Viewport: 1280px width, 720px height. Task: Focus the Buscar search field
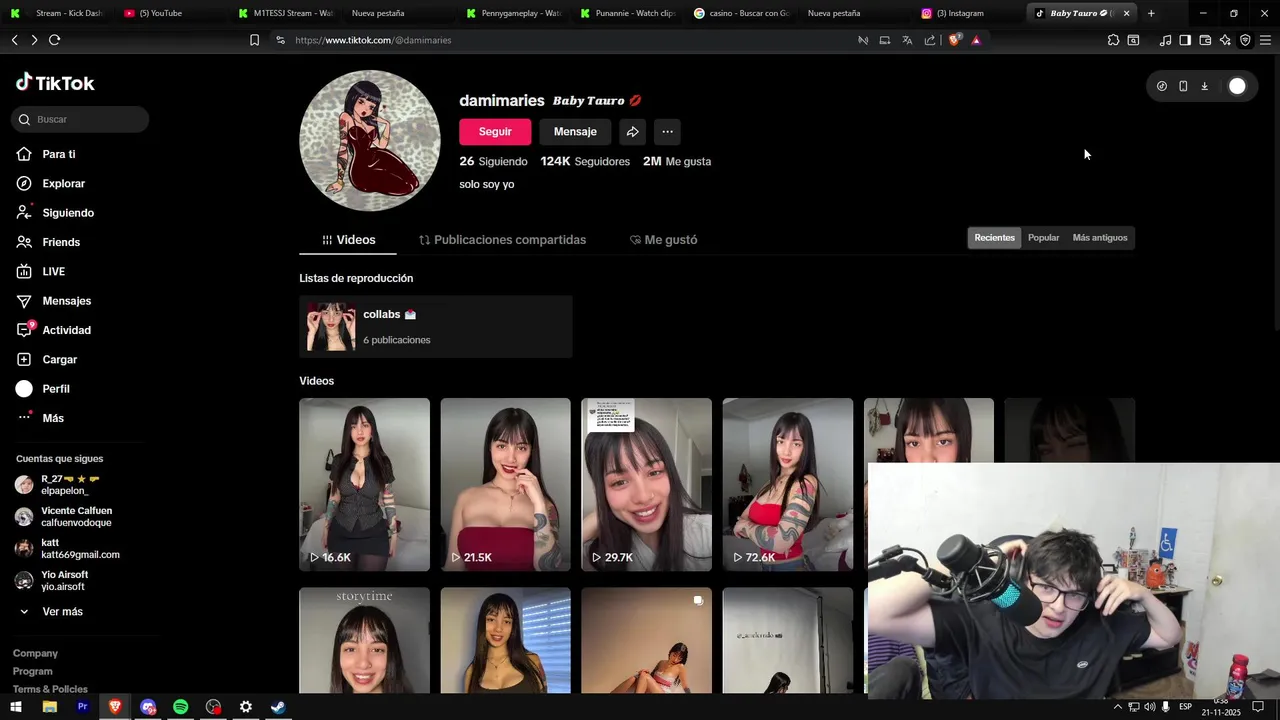80,119
